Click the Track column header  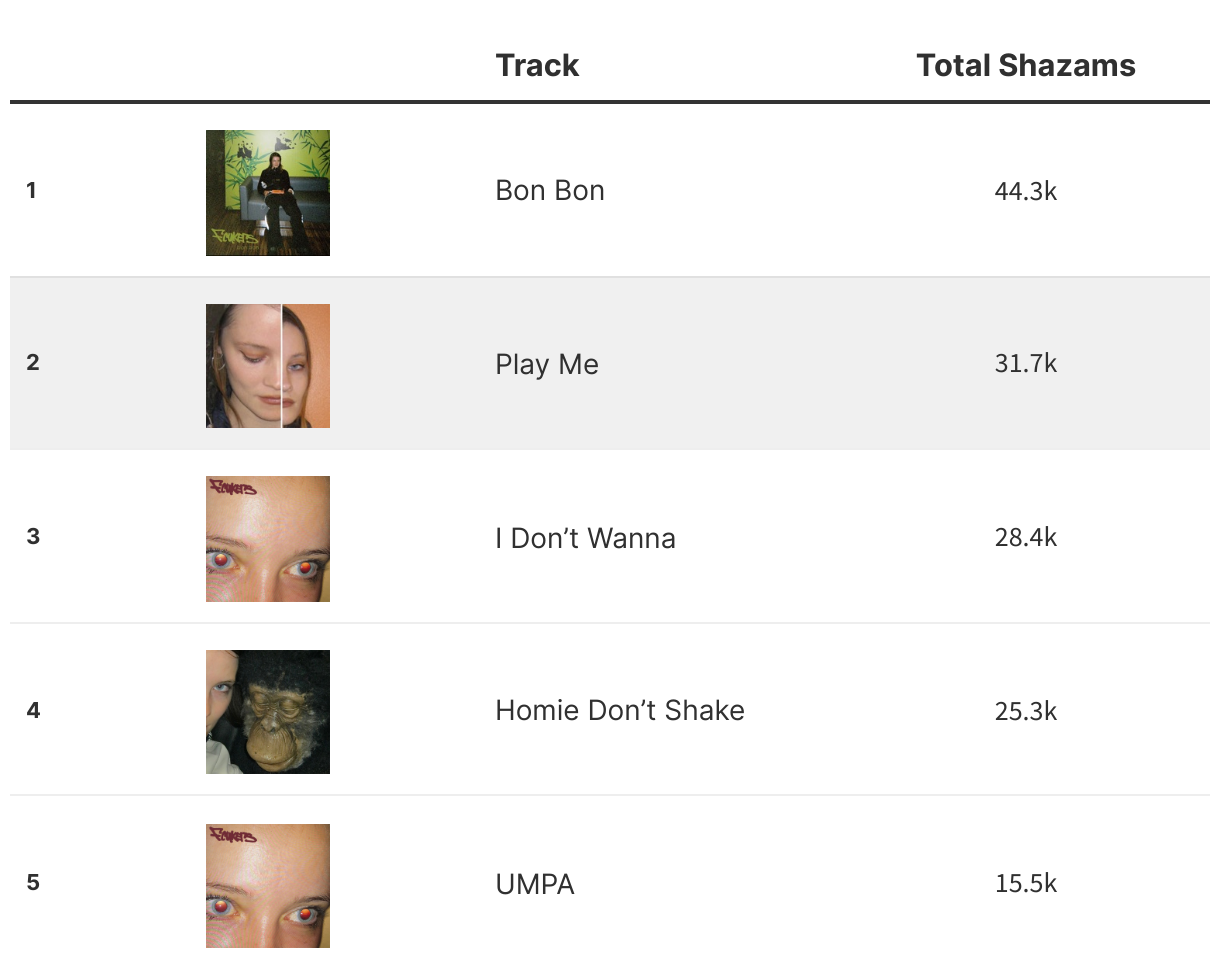[537, 66]
